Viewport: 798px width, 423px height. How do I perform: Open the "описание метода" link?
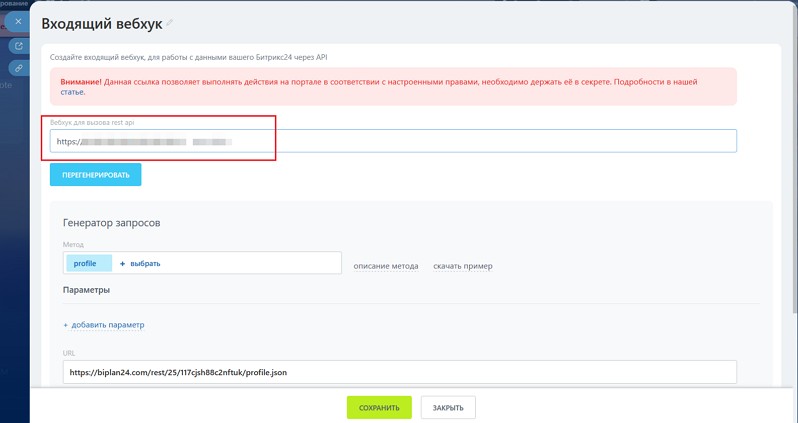[386, 266]
